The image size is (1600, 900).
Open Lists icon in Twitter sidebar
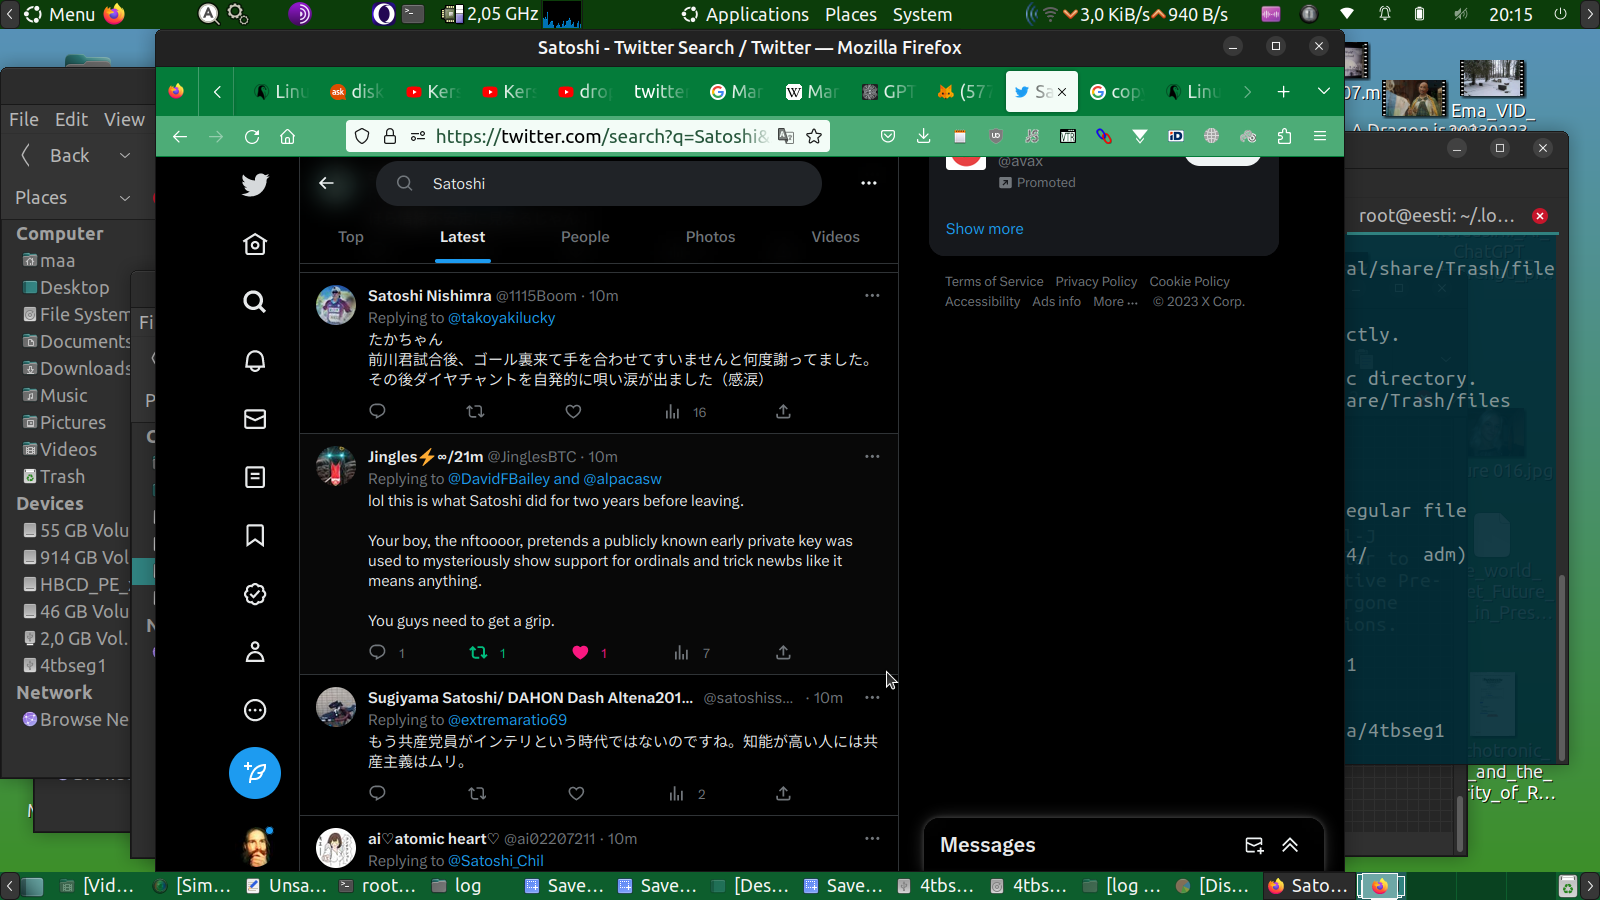[x=255, y=477]
